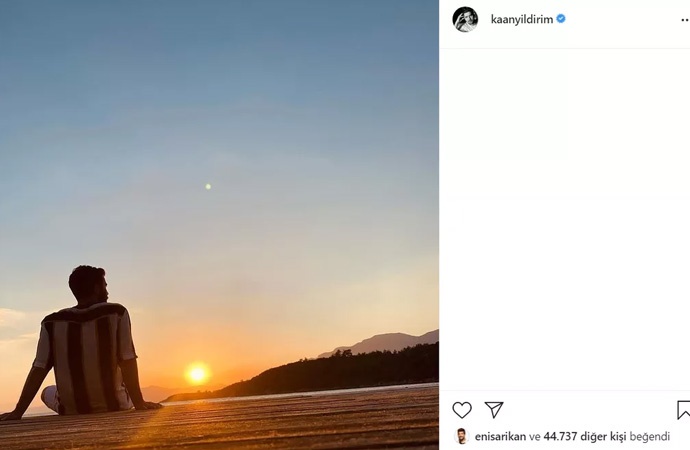Click the blue verified badge
This screenshot has height=450, width=690.
561,19
